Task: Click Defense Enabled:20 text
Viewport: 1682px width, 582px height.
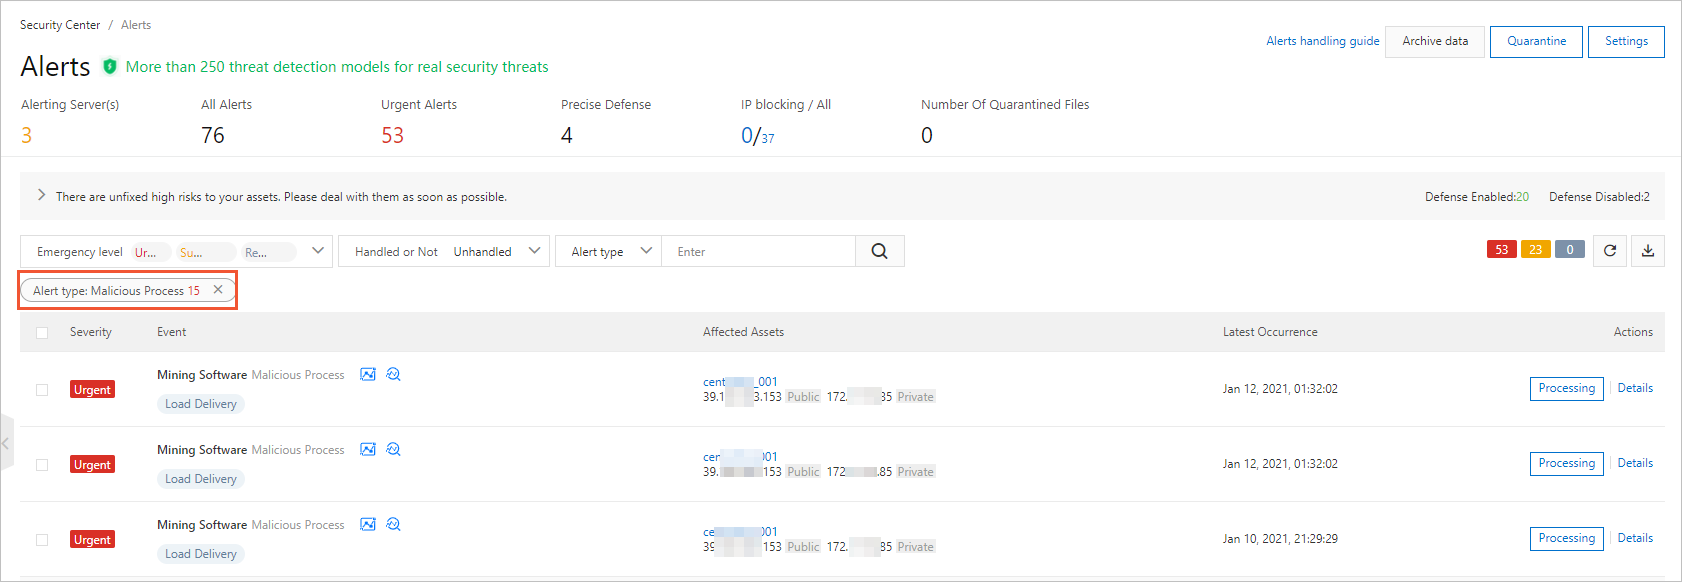Action: (x=1477, y=197)
